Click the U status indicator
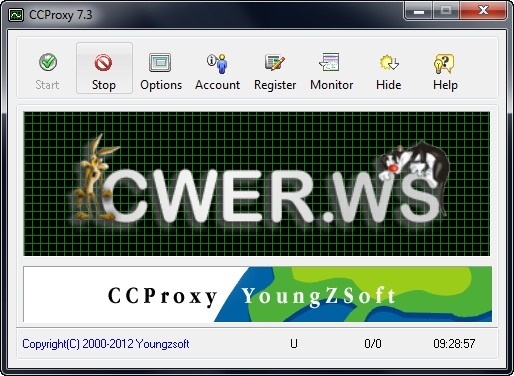The image size is (514, 376). [294, 344]
